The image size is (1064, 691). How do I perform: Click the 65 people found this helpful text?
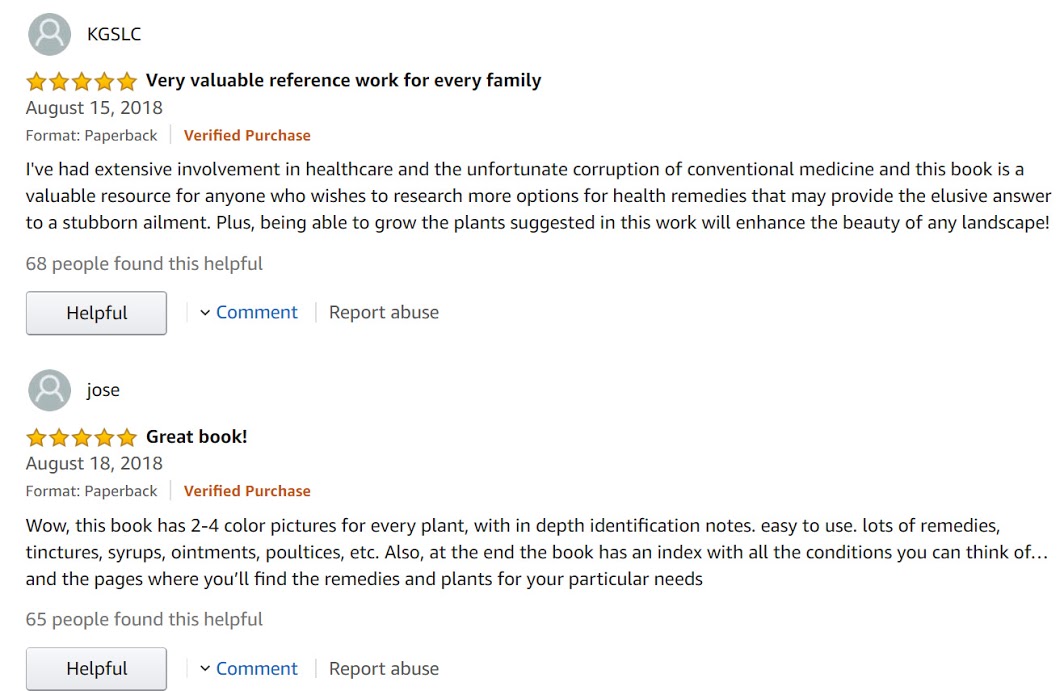(144, 619)
